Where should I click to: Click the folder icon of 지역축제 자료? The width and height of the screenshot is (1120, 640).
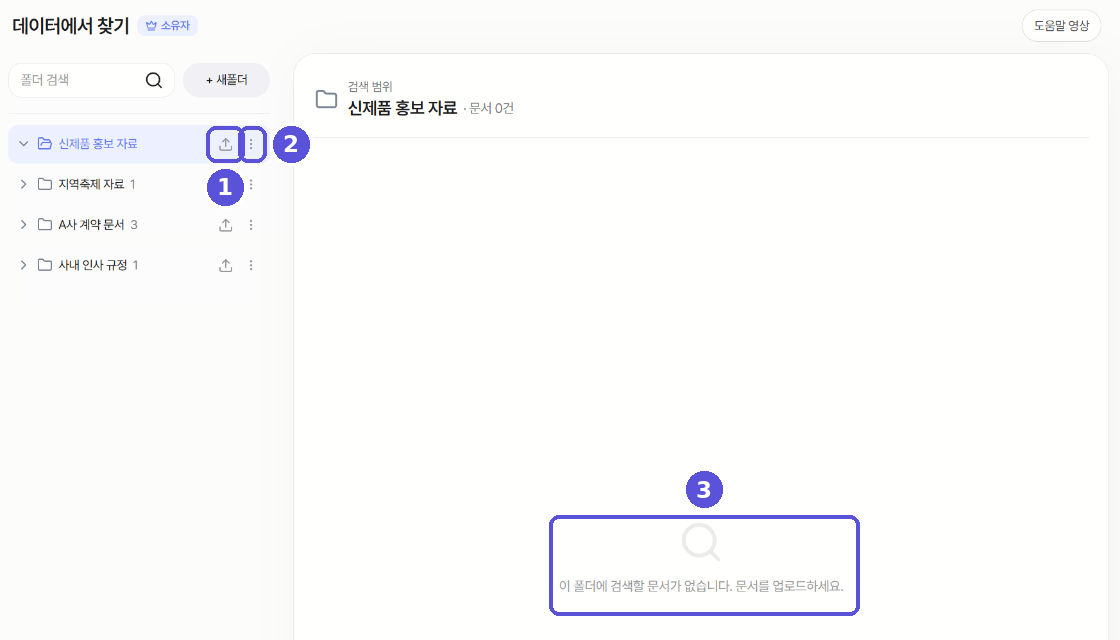pos(44,184)
